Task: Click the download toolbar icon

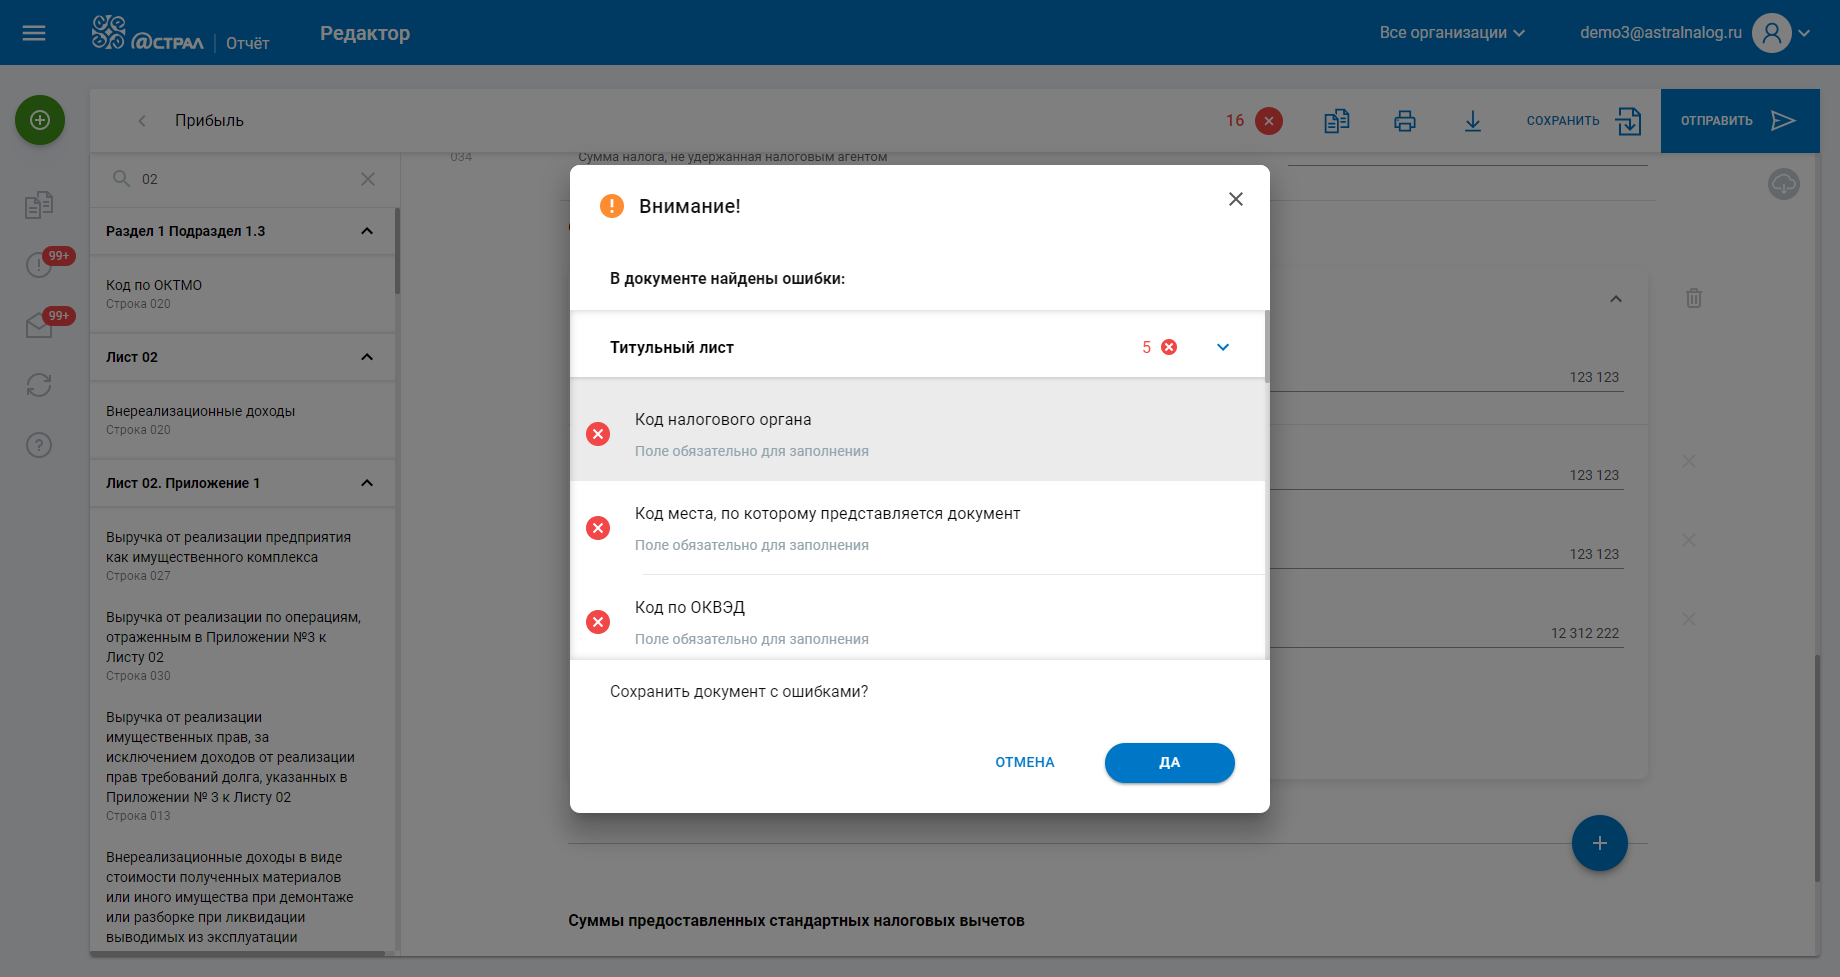Action: (x=1473, y=121)
